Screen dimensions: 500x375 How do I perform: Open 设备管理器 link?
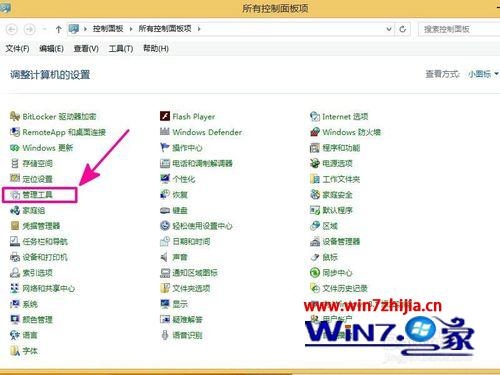click(341, 241)
